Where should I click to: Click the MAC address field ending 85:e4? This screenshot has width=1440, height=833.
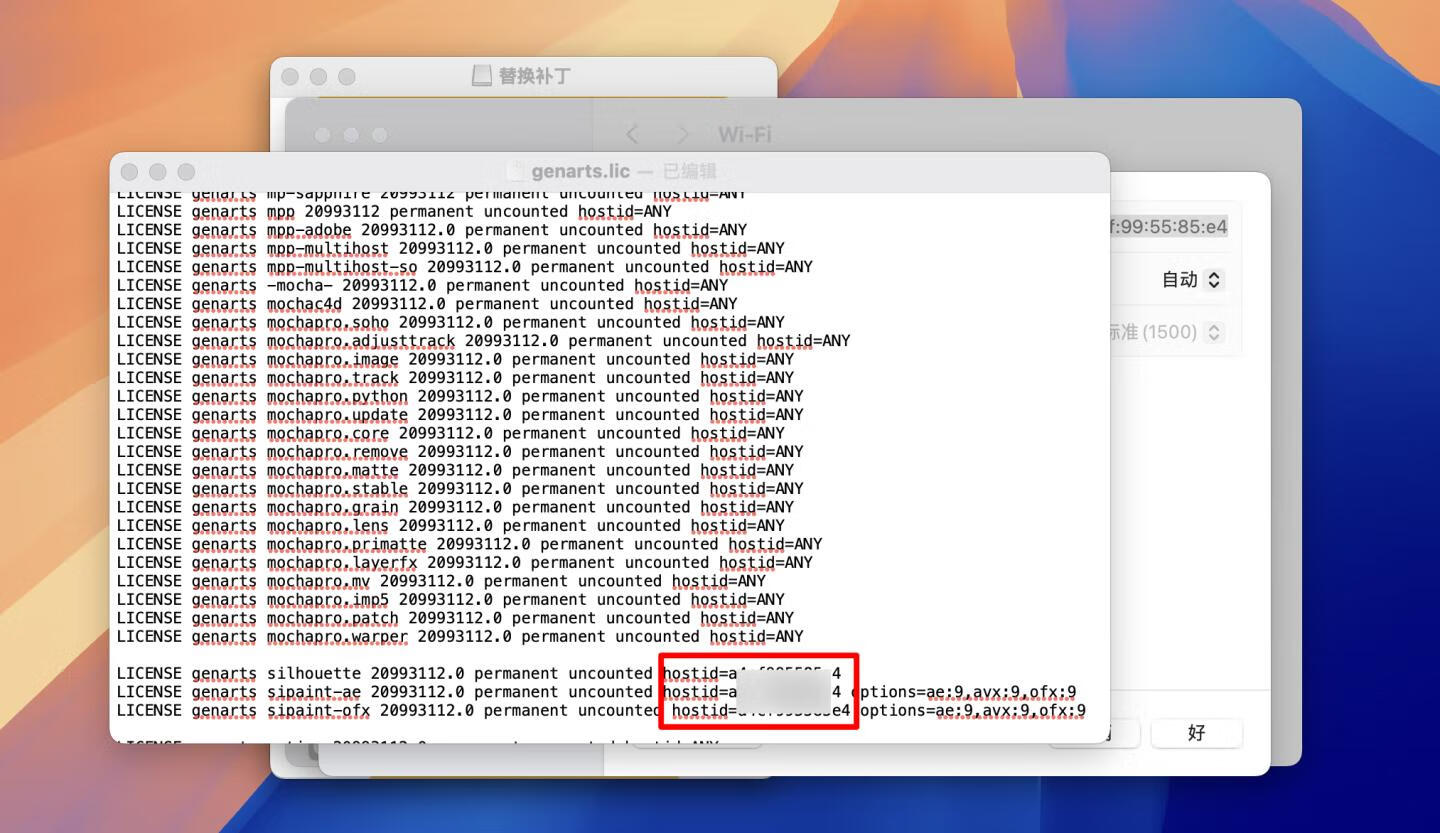(1168, 227)
